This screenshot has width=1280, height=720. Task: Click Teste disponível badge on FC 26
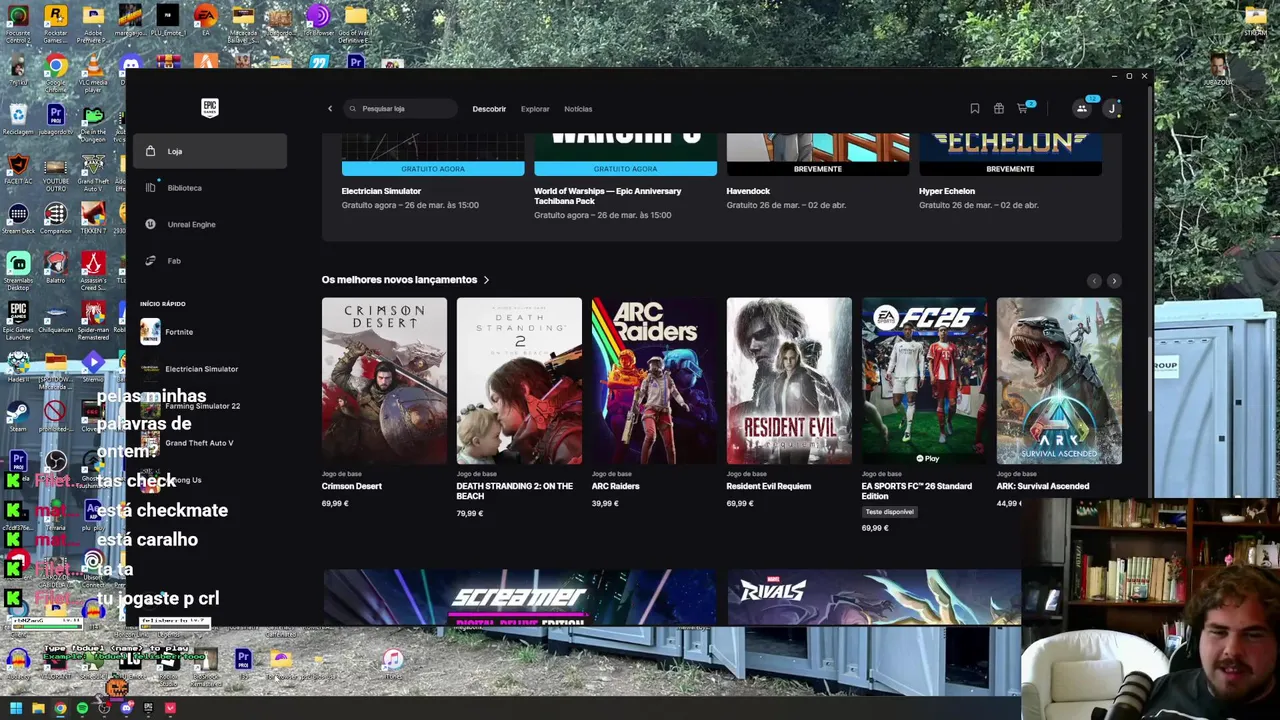(x=890, y=512)
